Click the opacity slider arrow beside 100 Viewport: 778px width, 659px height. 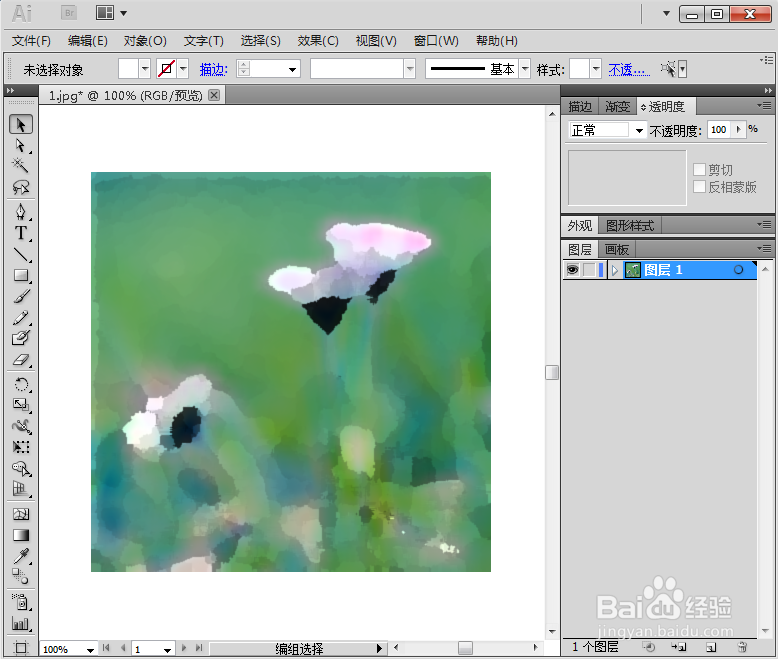click(x=738, y=130)
